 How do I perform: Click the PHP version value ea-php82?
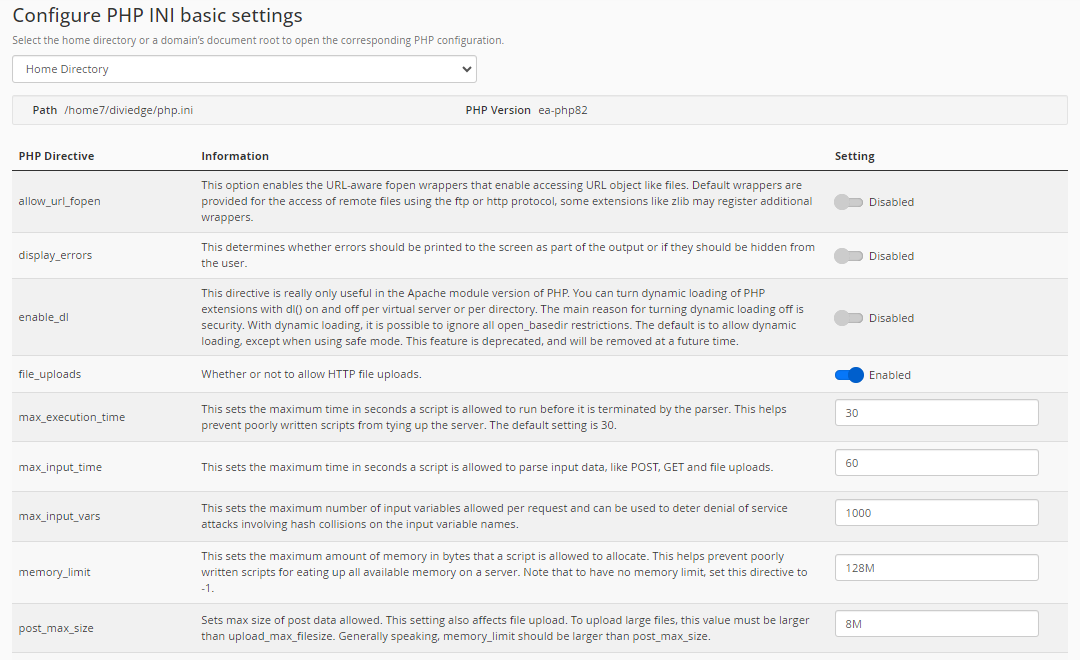coord(563,110)
